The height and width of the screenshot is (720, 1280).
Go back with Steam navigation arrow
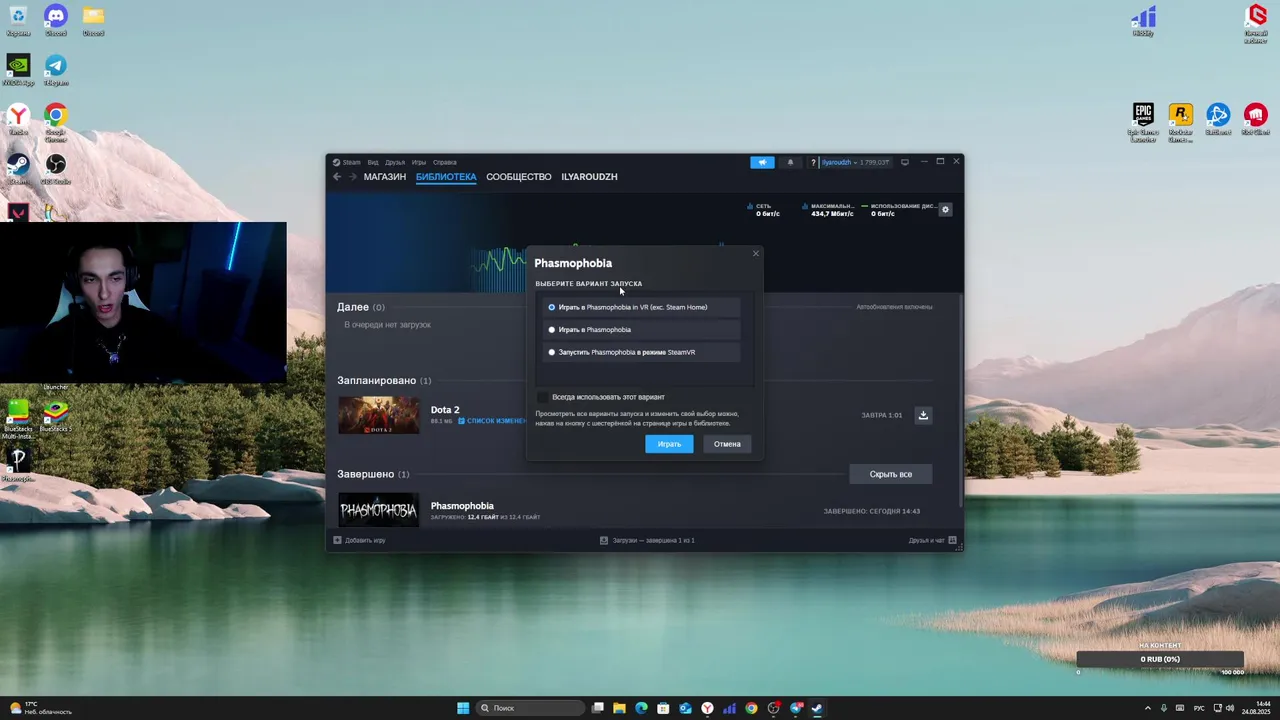(337, 177)
